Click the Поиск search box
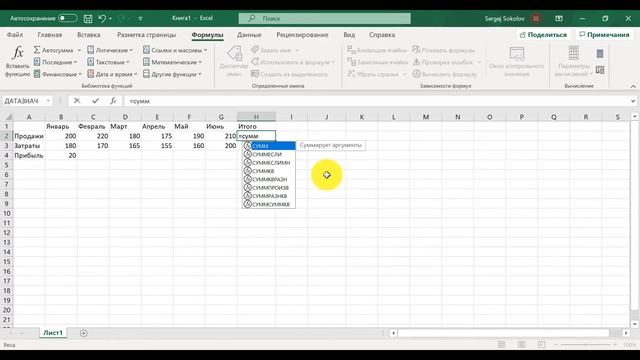Screen dimensions: 640x360 (324, 18)
